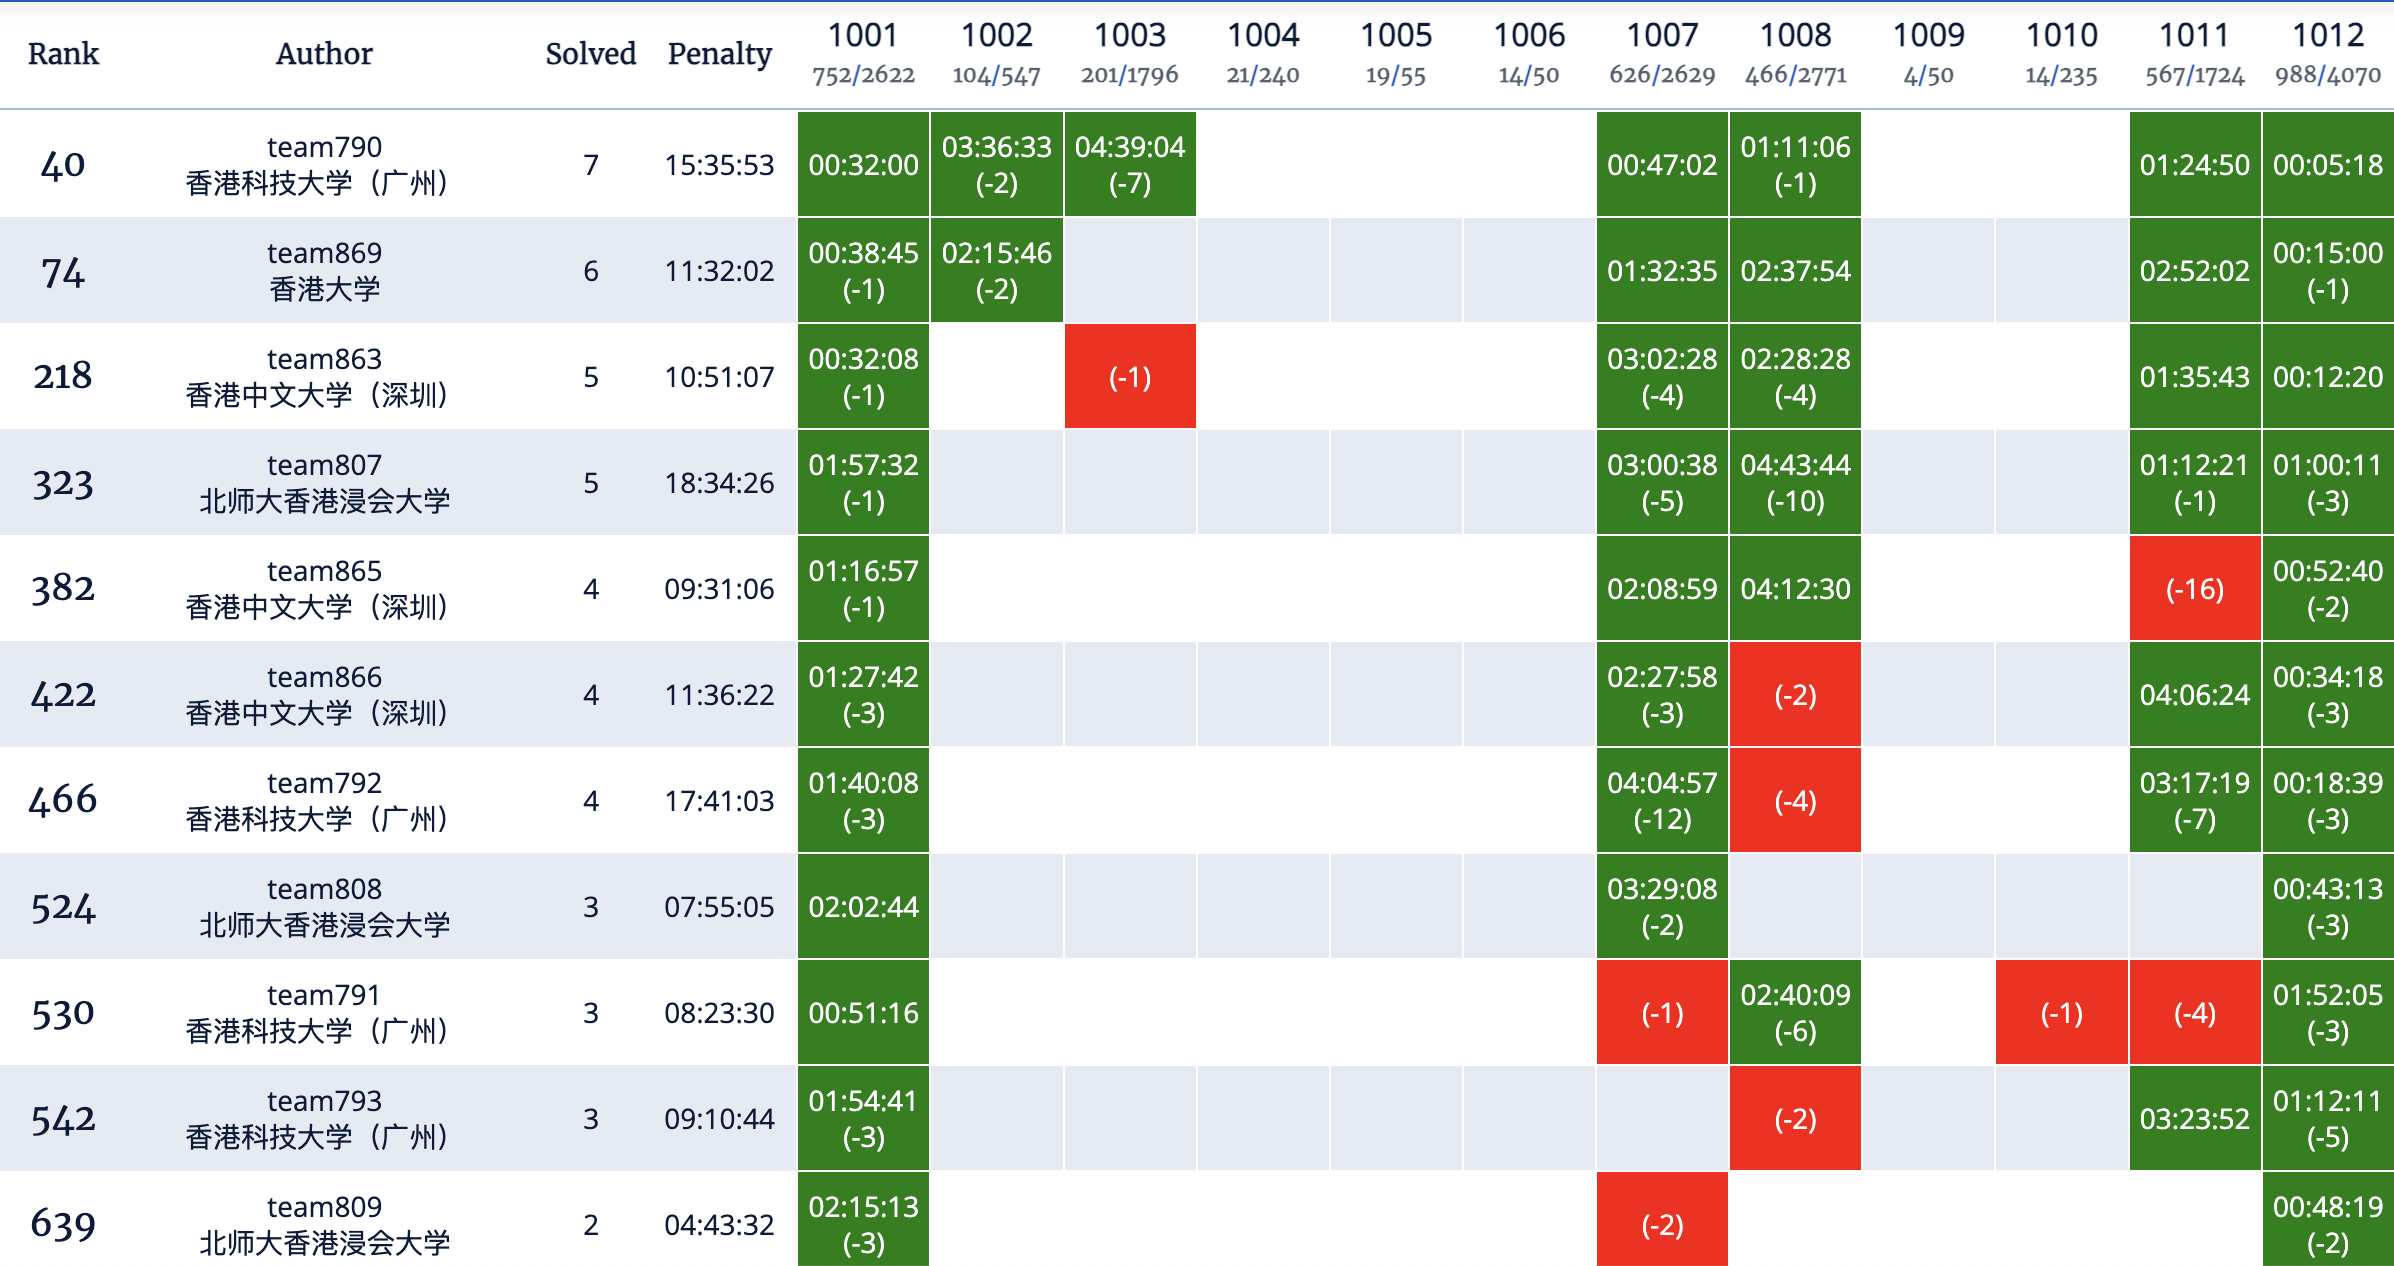Click the Solved column header

click(591, 54)
